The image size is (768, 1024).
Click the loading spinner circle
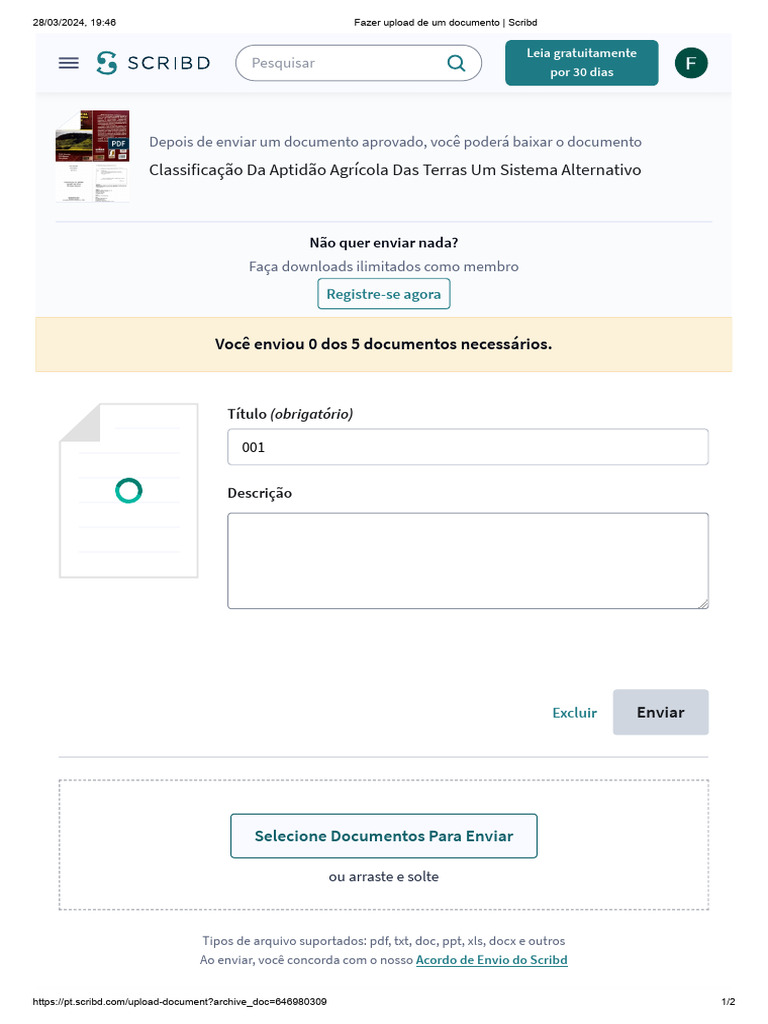pos(129,490)
